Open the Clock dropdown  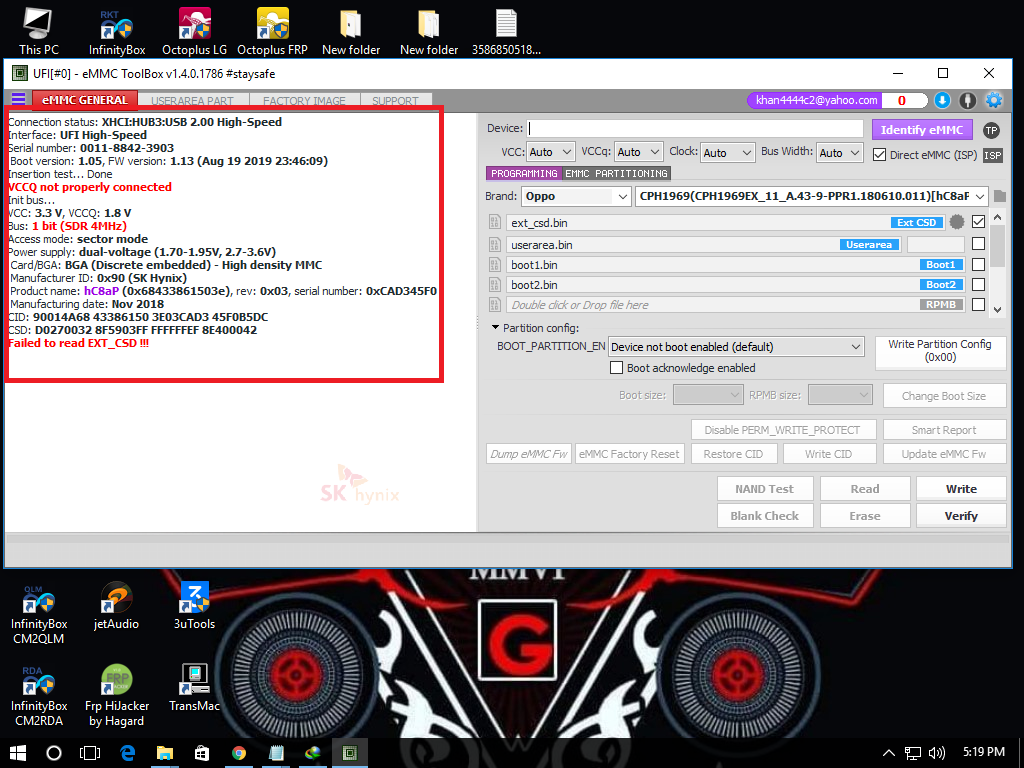[728, 152]
